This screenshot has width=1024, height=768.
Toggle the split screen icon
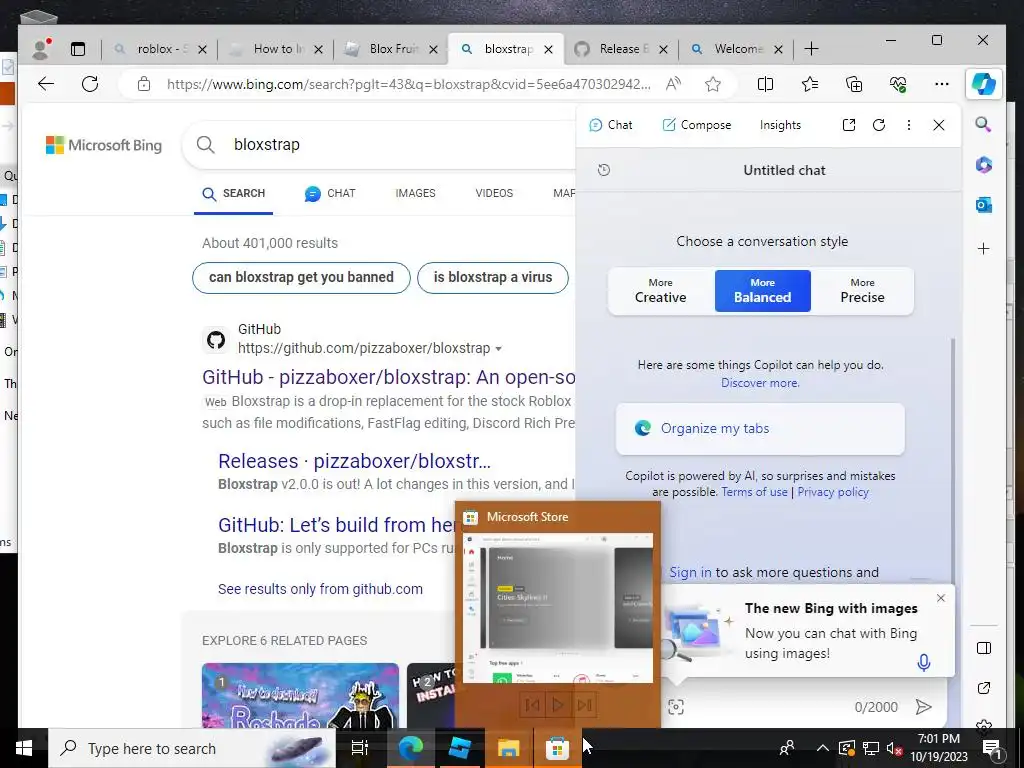(765, 84)
